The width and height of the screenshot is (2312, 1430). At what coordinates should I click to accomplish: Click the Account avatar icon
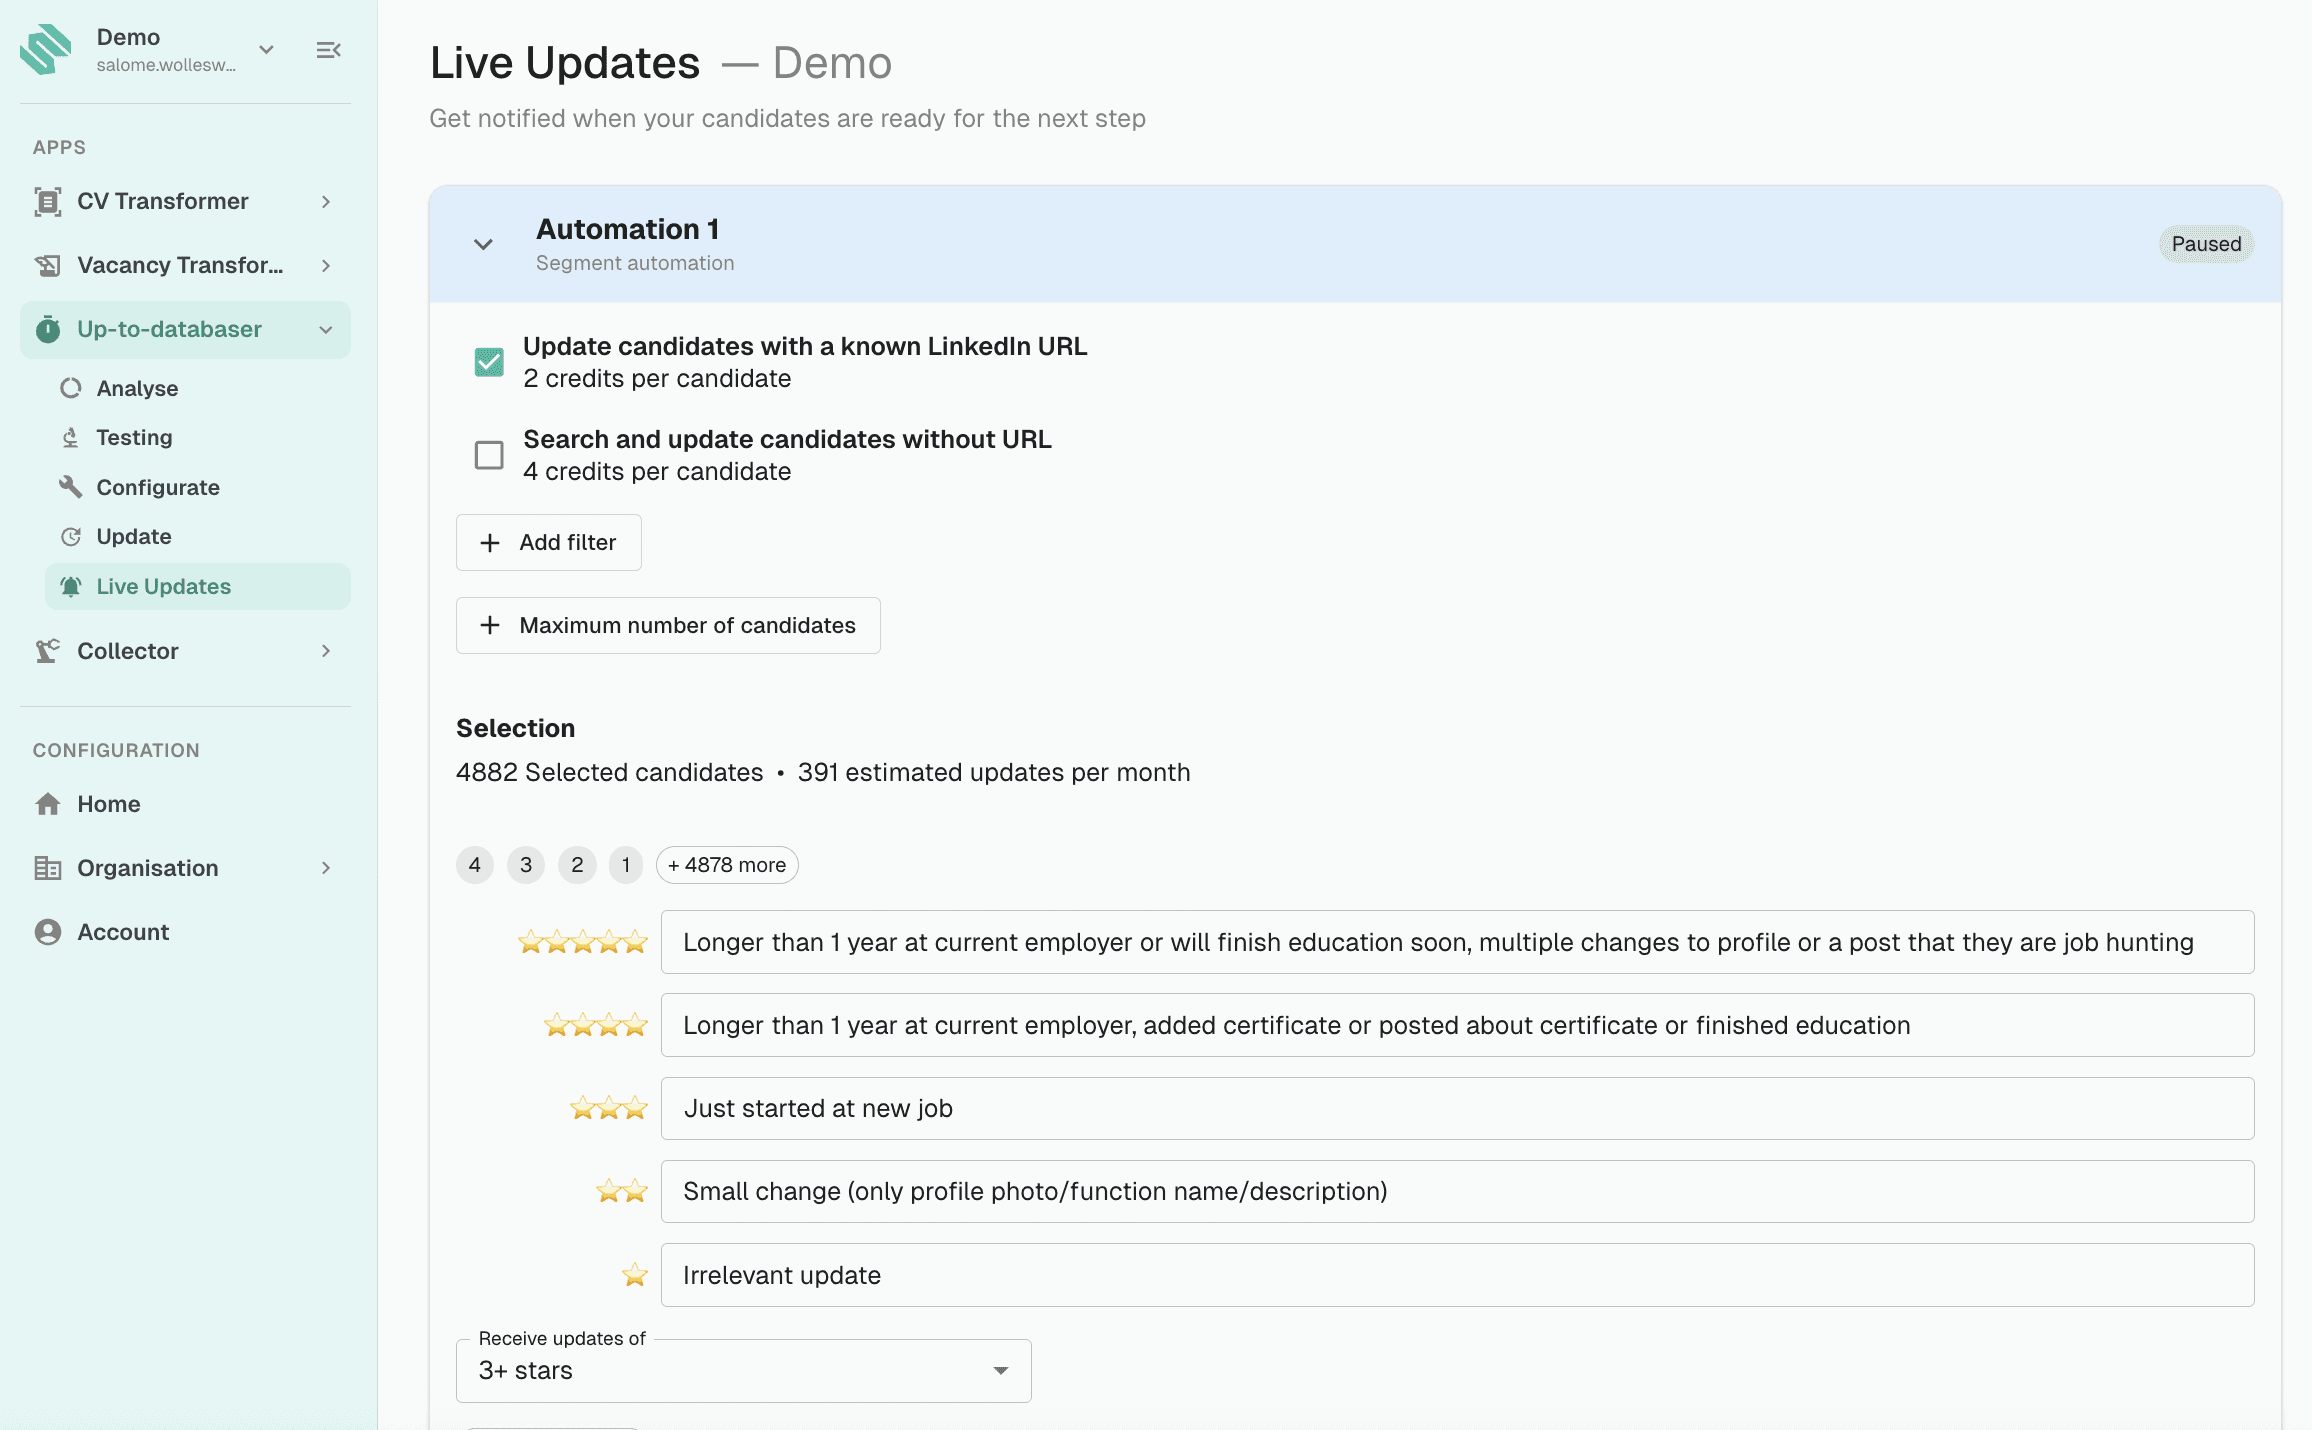tap(47, 932)
